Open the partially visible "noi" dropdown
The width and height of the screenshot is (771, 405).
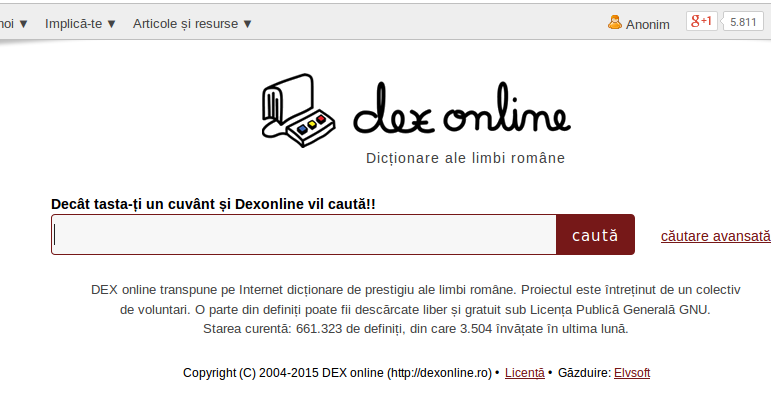click(14, 24)
